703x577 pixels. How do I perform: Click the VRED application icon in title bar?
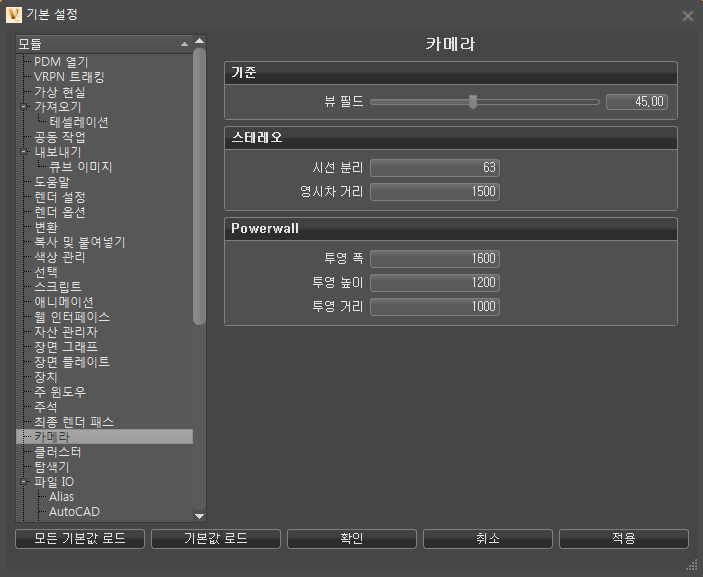(13, 15)
